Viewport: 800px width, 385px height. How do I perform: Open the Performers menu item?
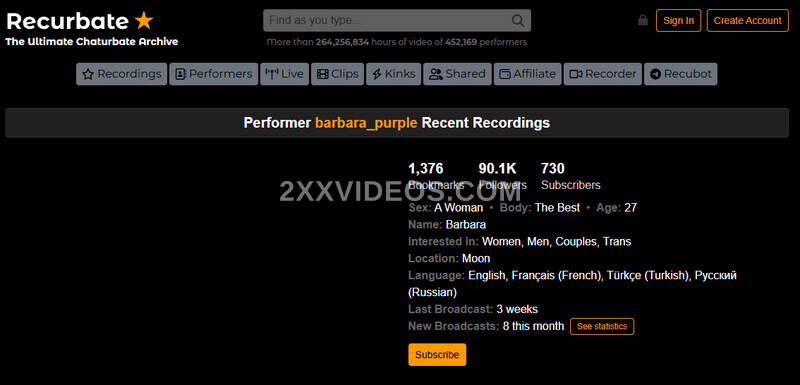pos(213,74)
